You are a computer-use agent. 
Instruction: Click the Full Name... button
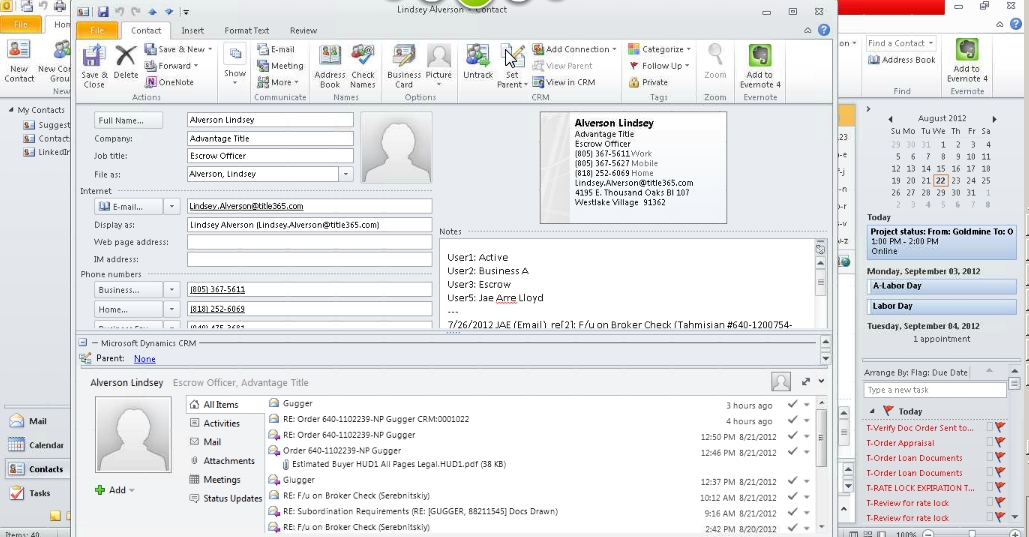(128, 120)
